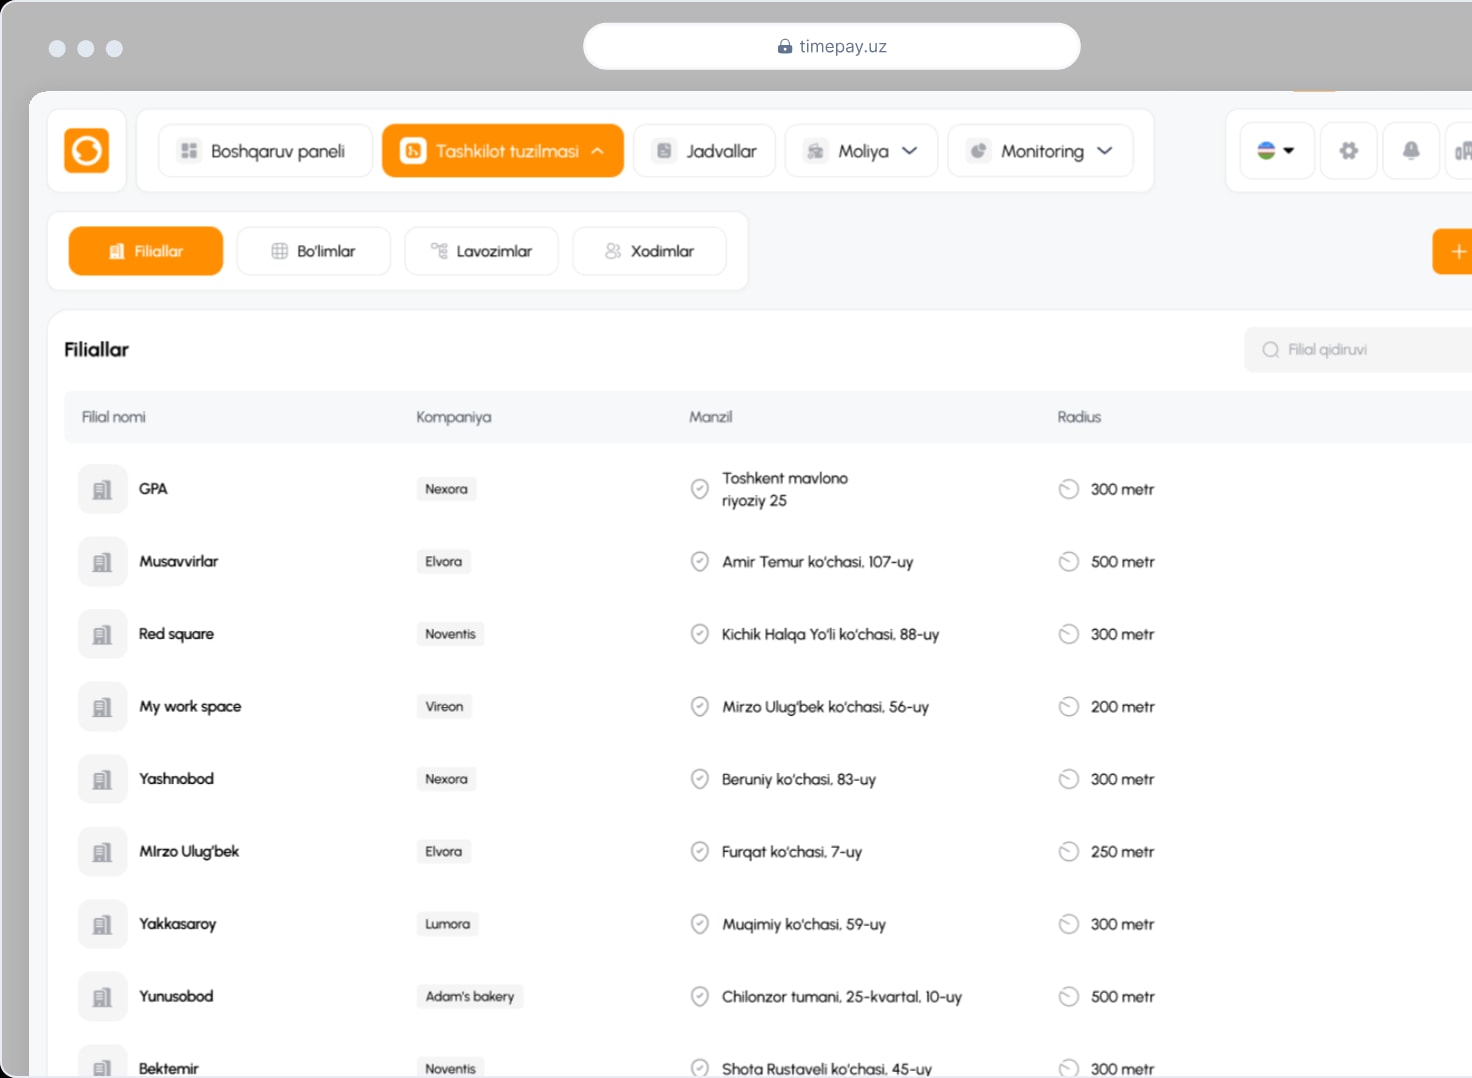Click the Kompaniya column header
Image resolution: width=1472 pixels, height=1078 pixels.
pos(454,417)
